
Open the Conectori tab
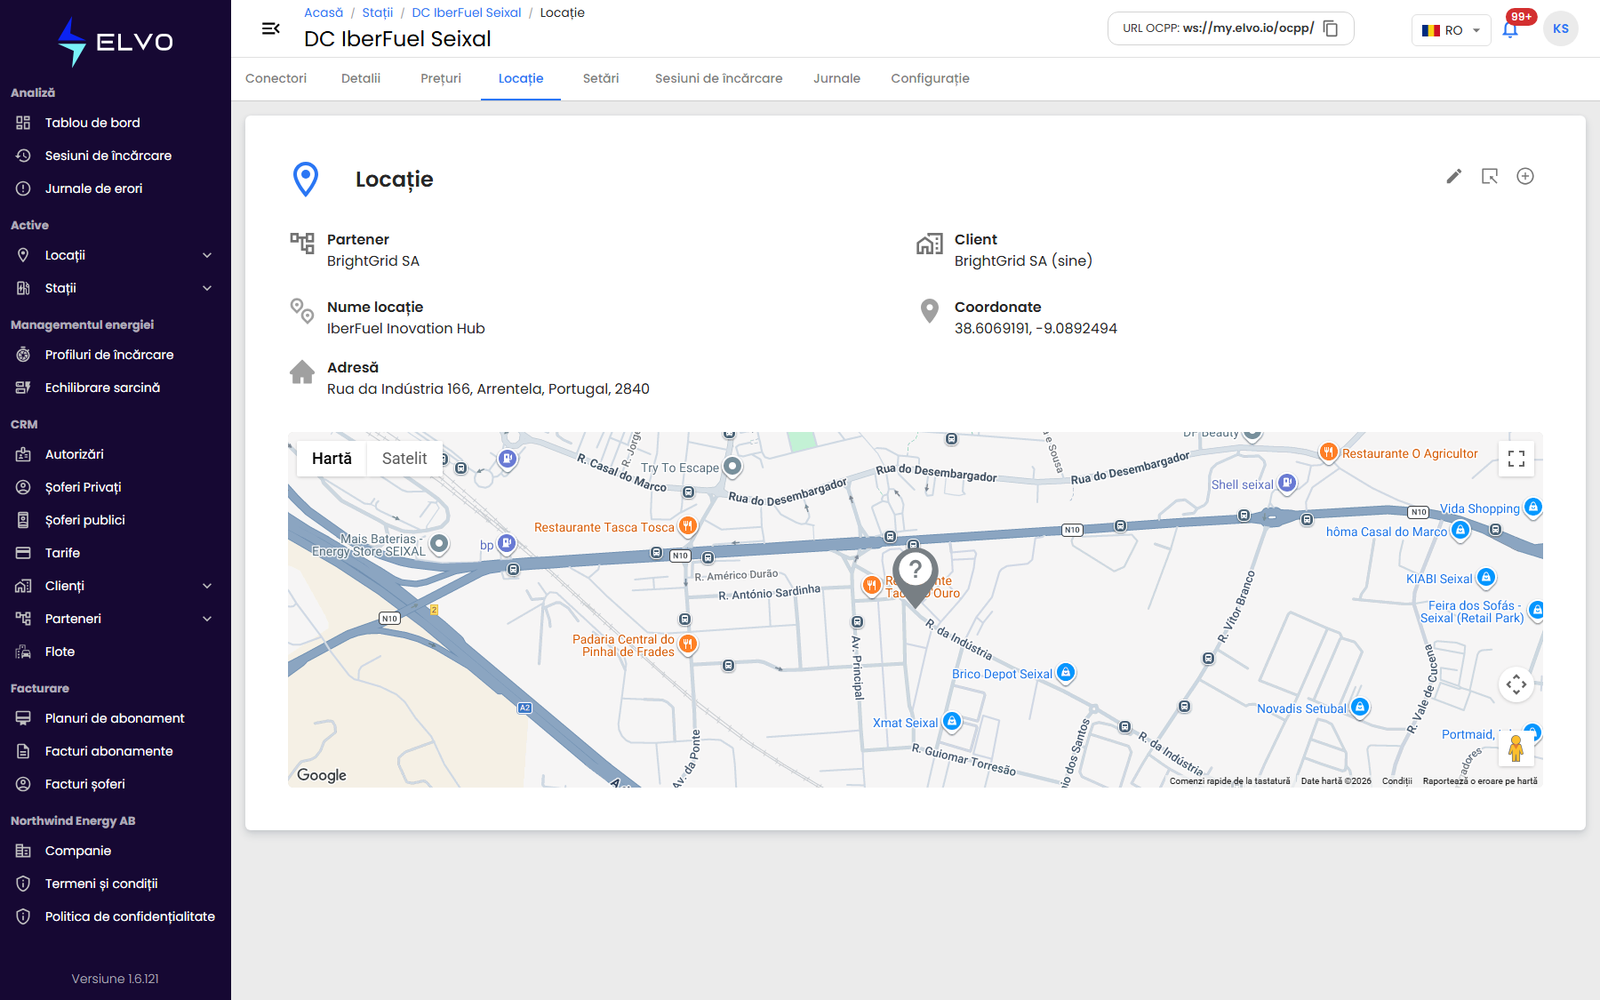point(276,79)
